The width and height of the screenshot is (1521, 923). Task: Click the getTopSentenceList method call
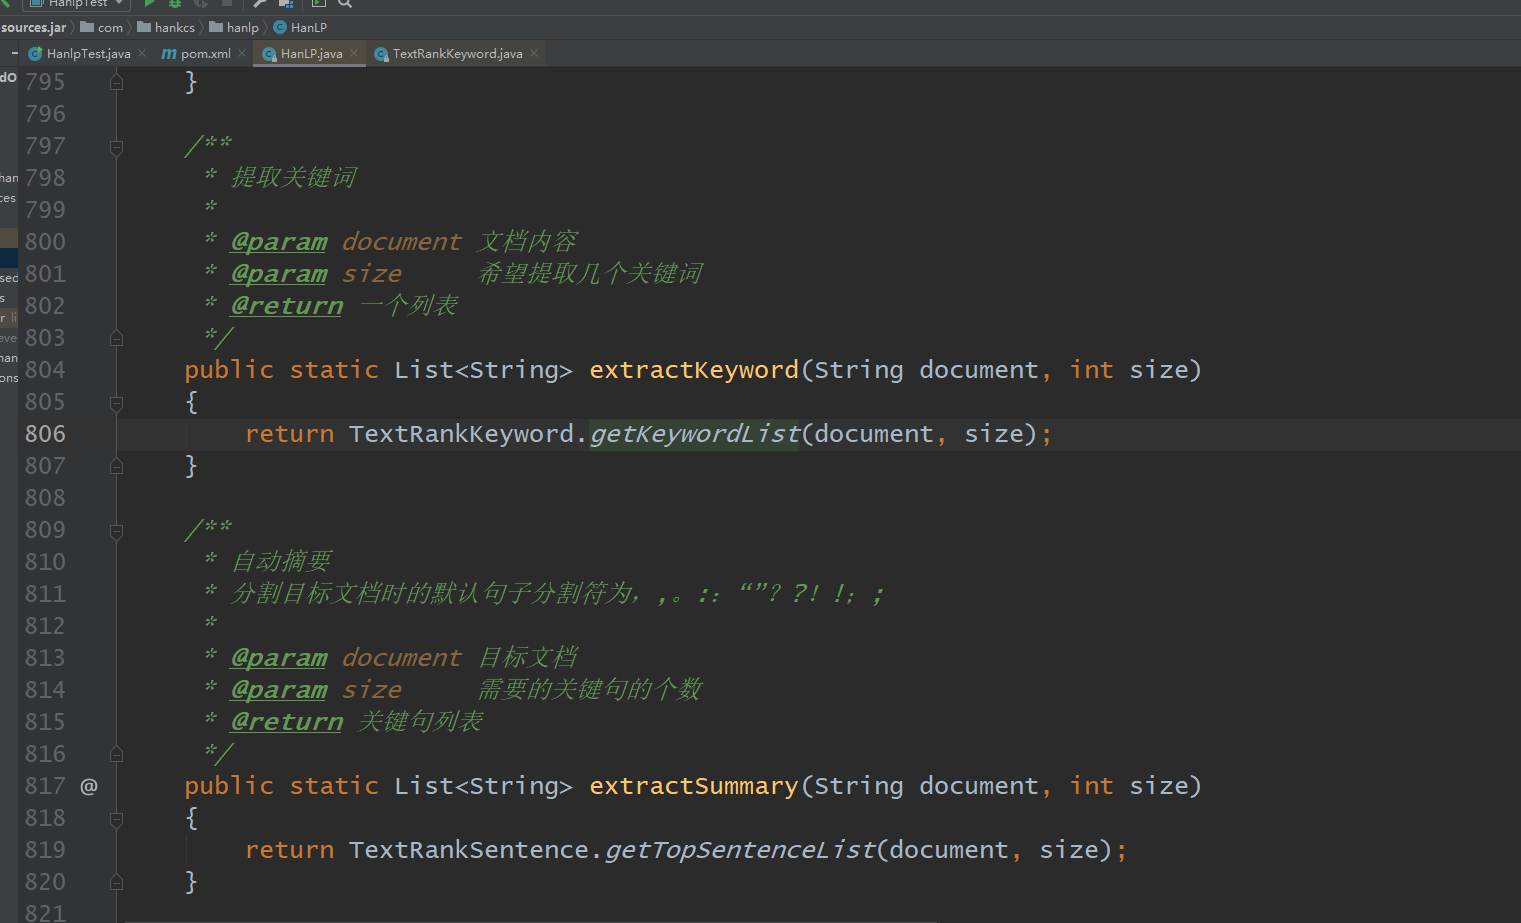740,850
